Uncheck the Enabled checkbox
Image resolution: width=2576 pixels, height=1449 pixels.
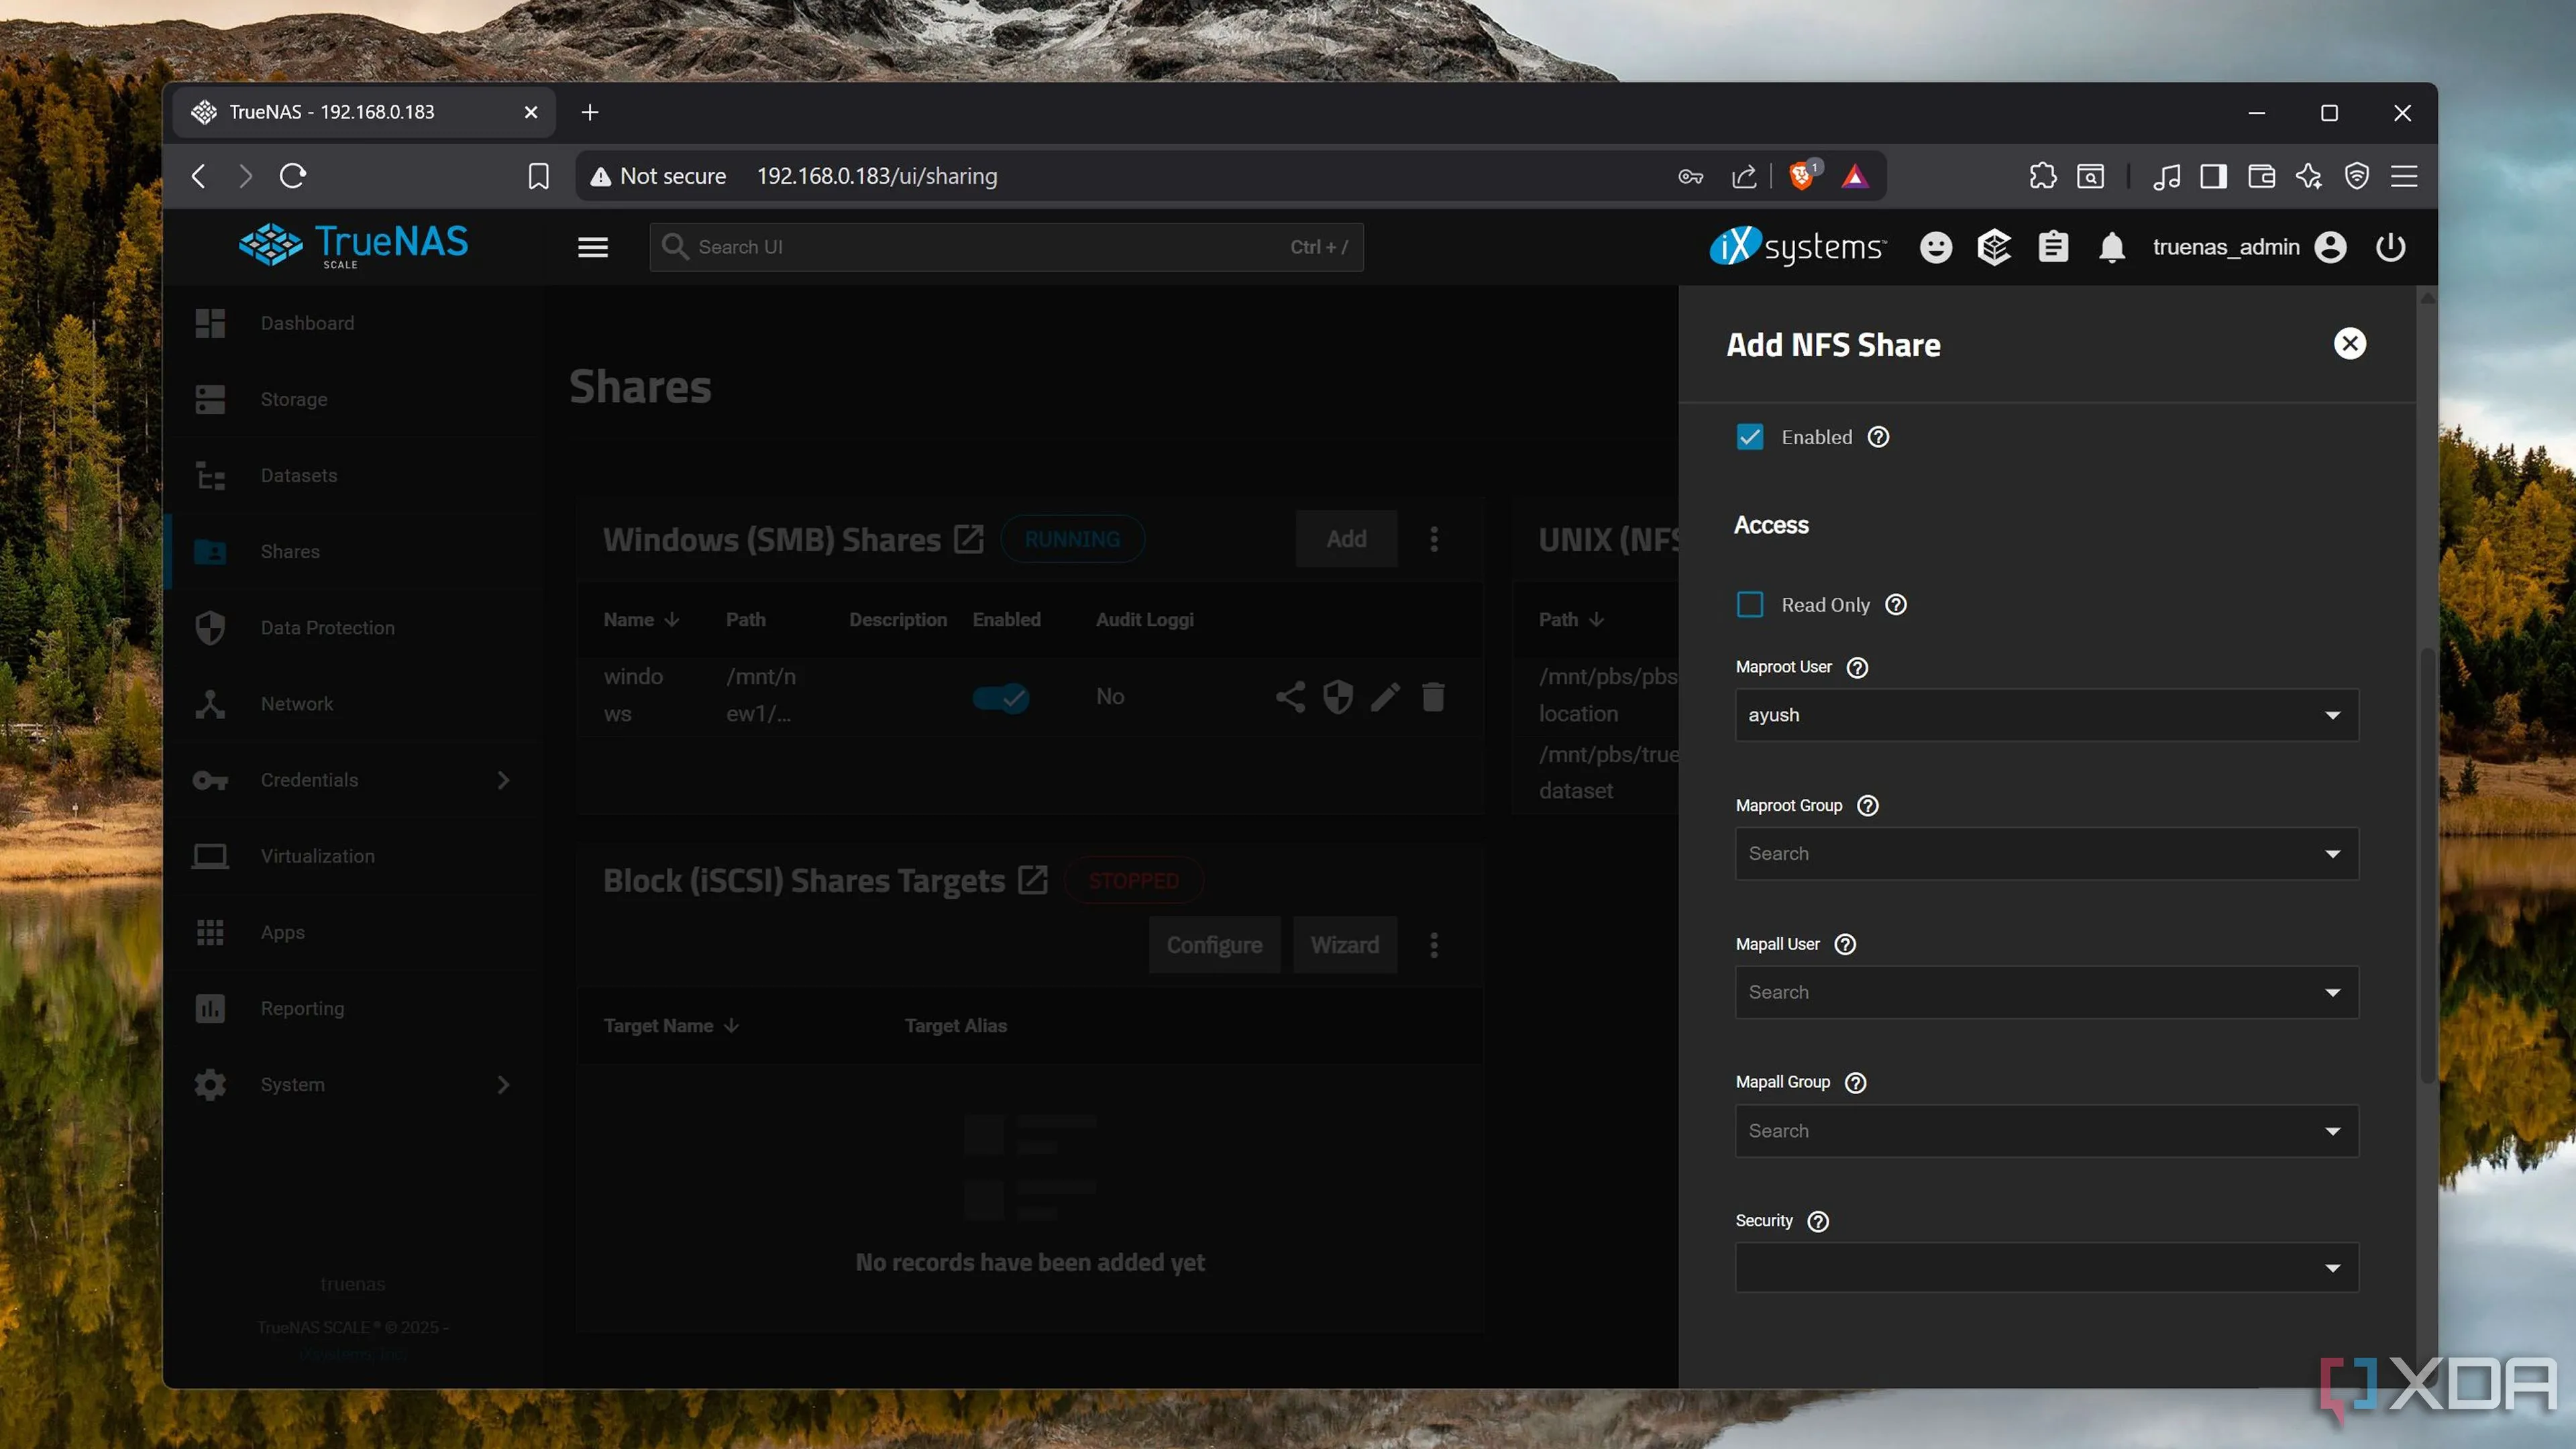1750,437
